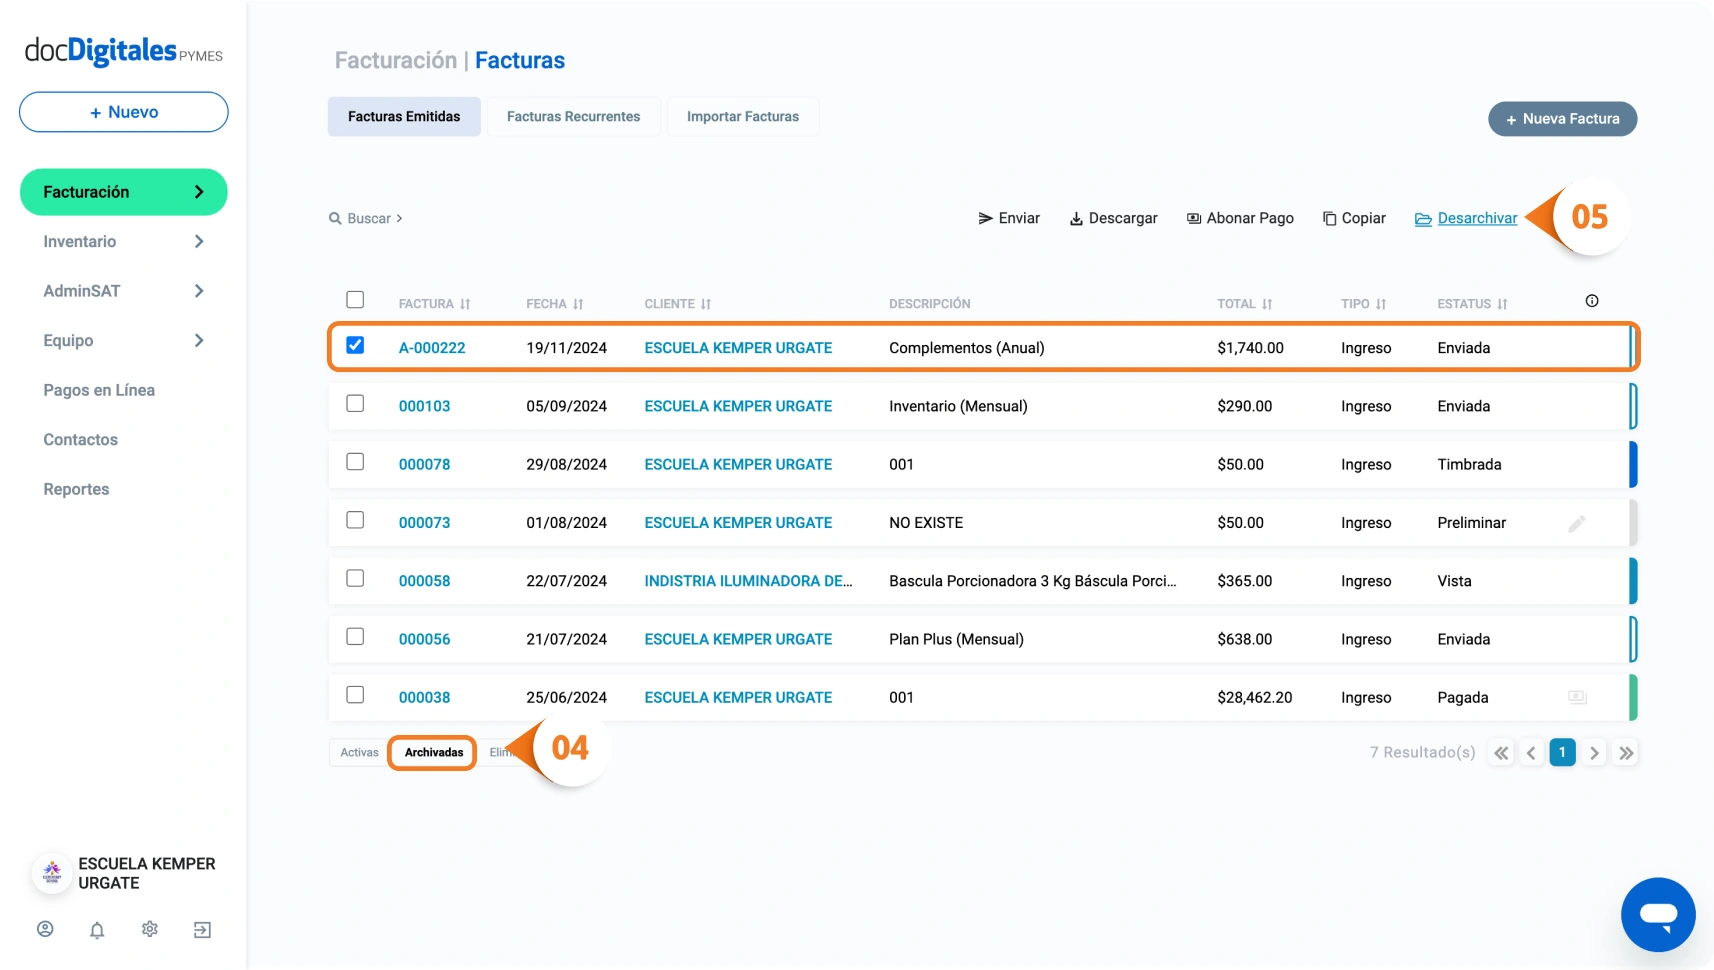The width and height of the screenshot is (1714, 970).
Task: Uncheck invoice A-000222 checkbox
Action: [x=355, y=345]
